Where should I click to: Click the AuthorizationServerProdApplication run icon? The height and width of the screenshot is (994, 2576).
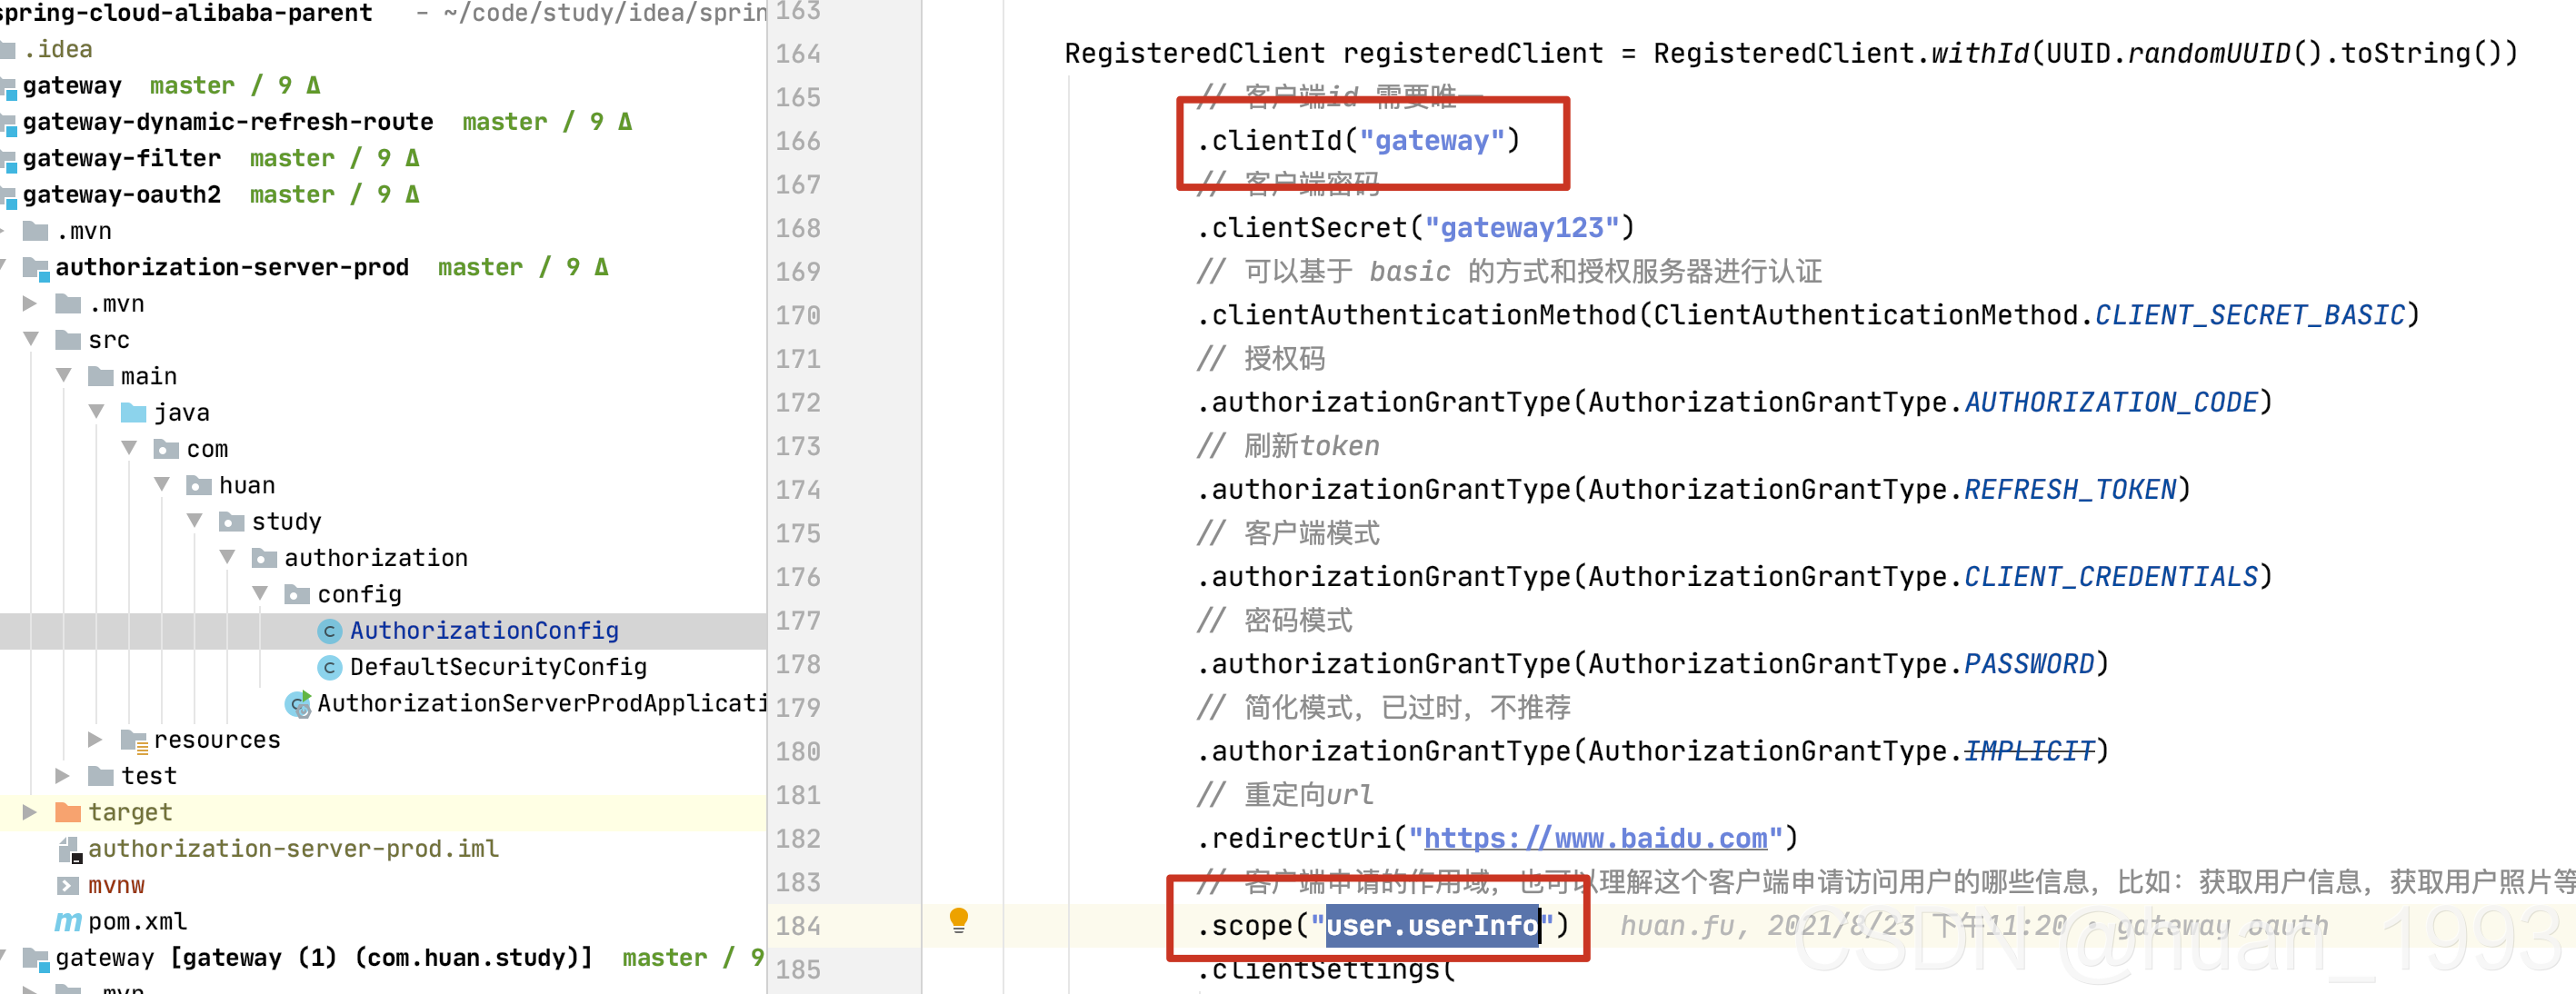tap(298, 704)
